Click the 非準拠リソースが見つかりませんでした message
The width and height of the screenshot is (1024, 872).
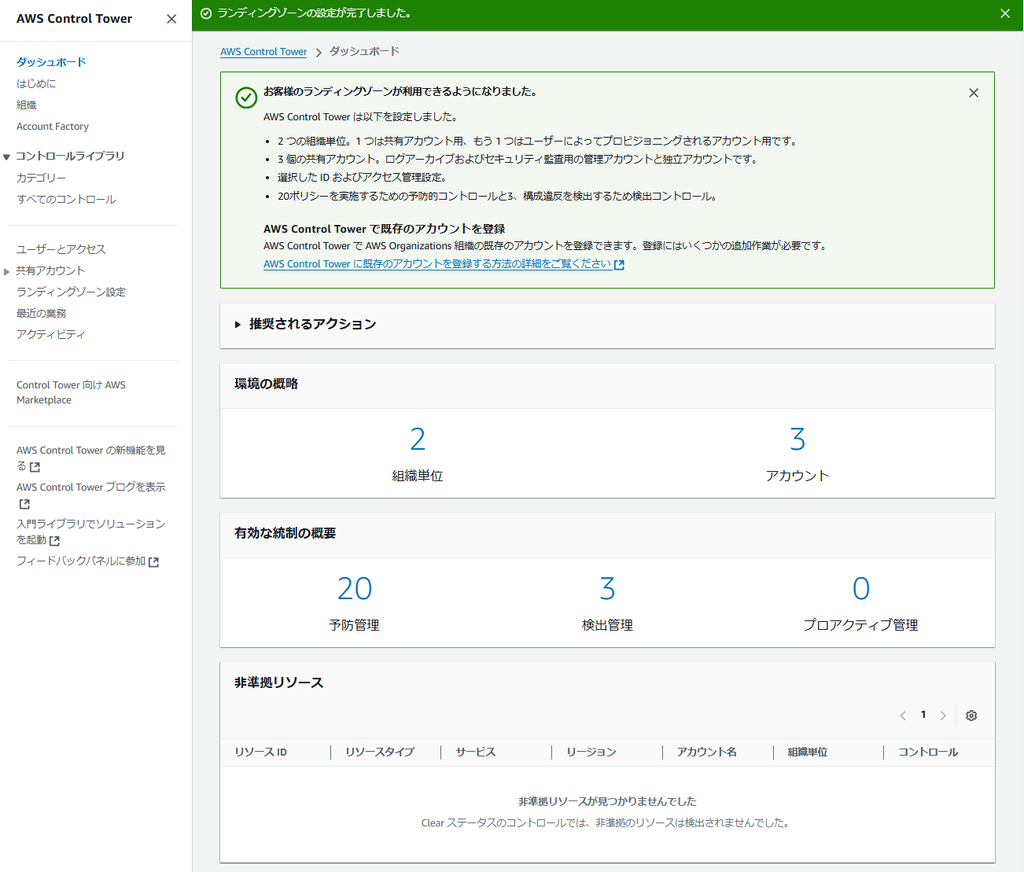click(x=607, y=801)
